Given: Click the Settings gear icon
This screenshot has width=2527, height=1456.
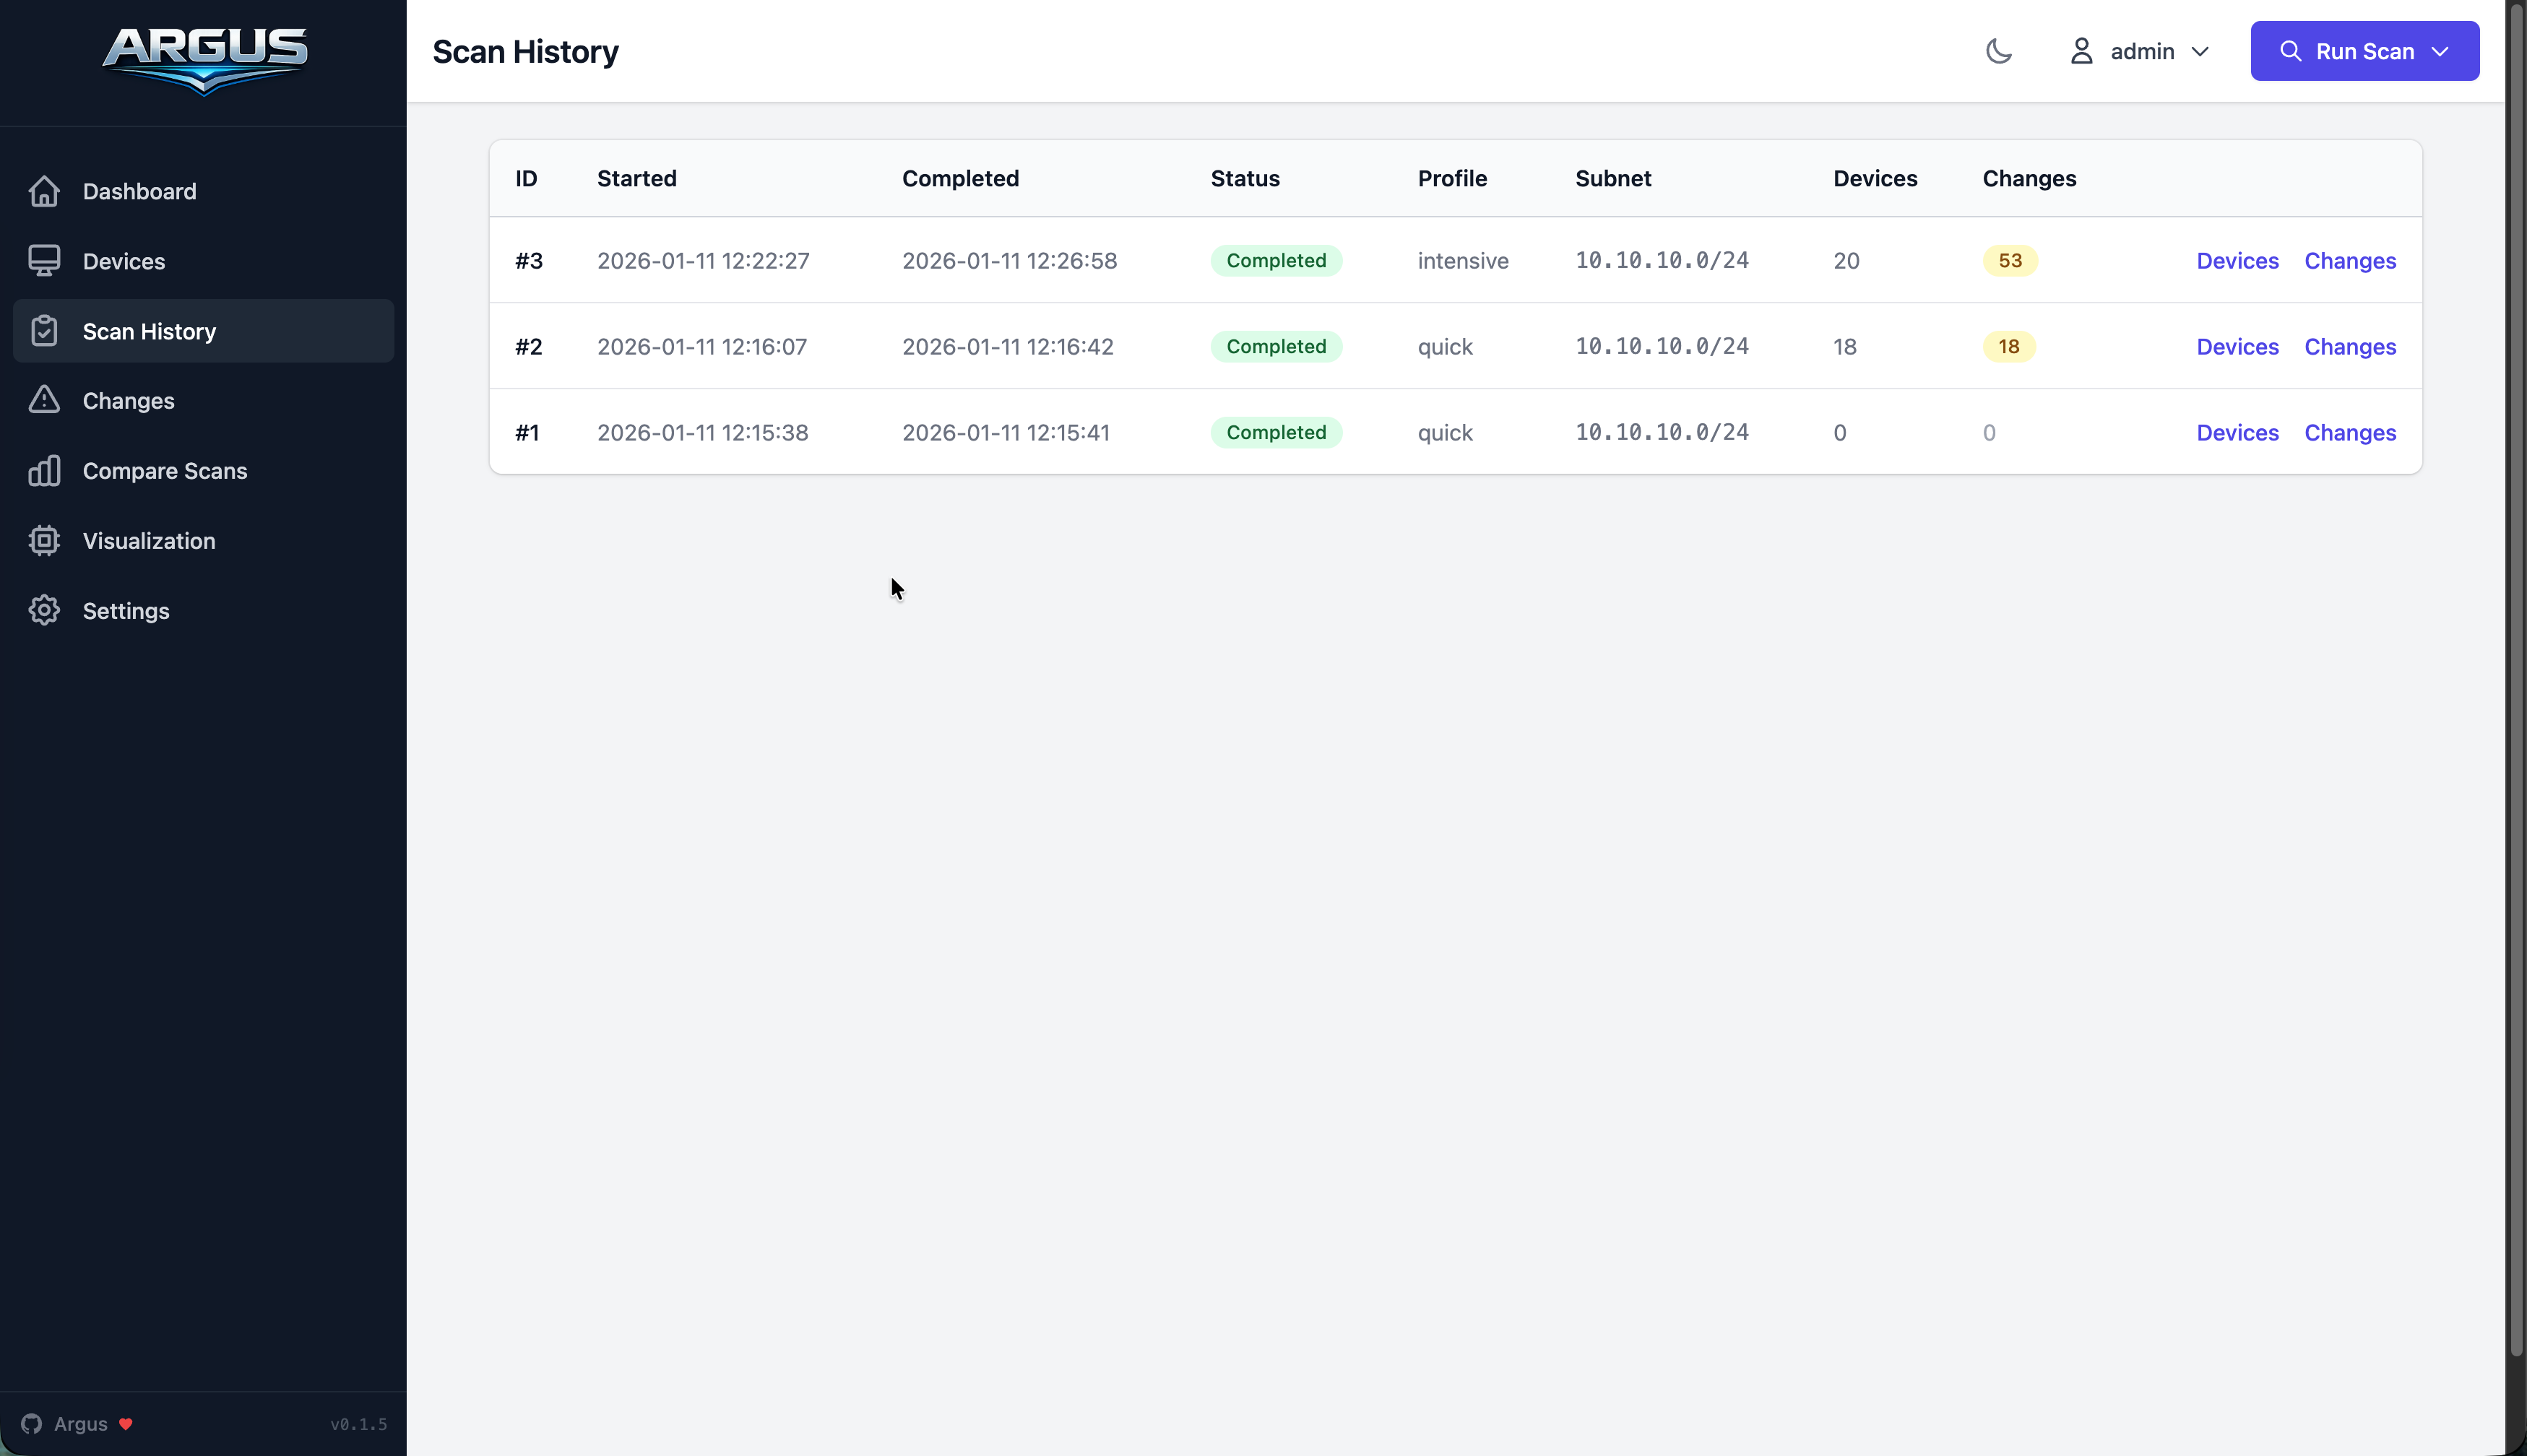Looking at the screenshot, I should (x=44, y=610).
